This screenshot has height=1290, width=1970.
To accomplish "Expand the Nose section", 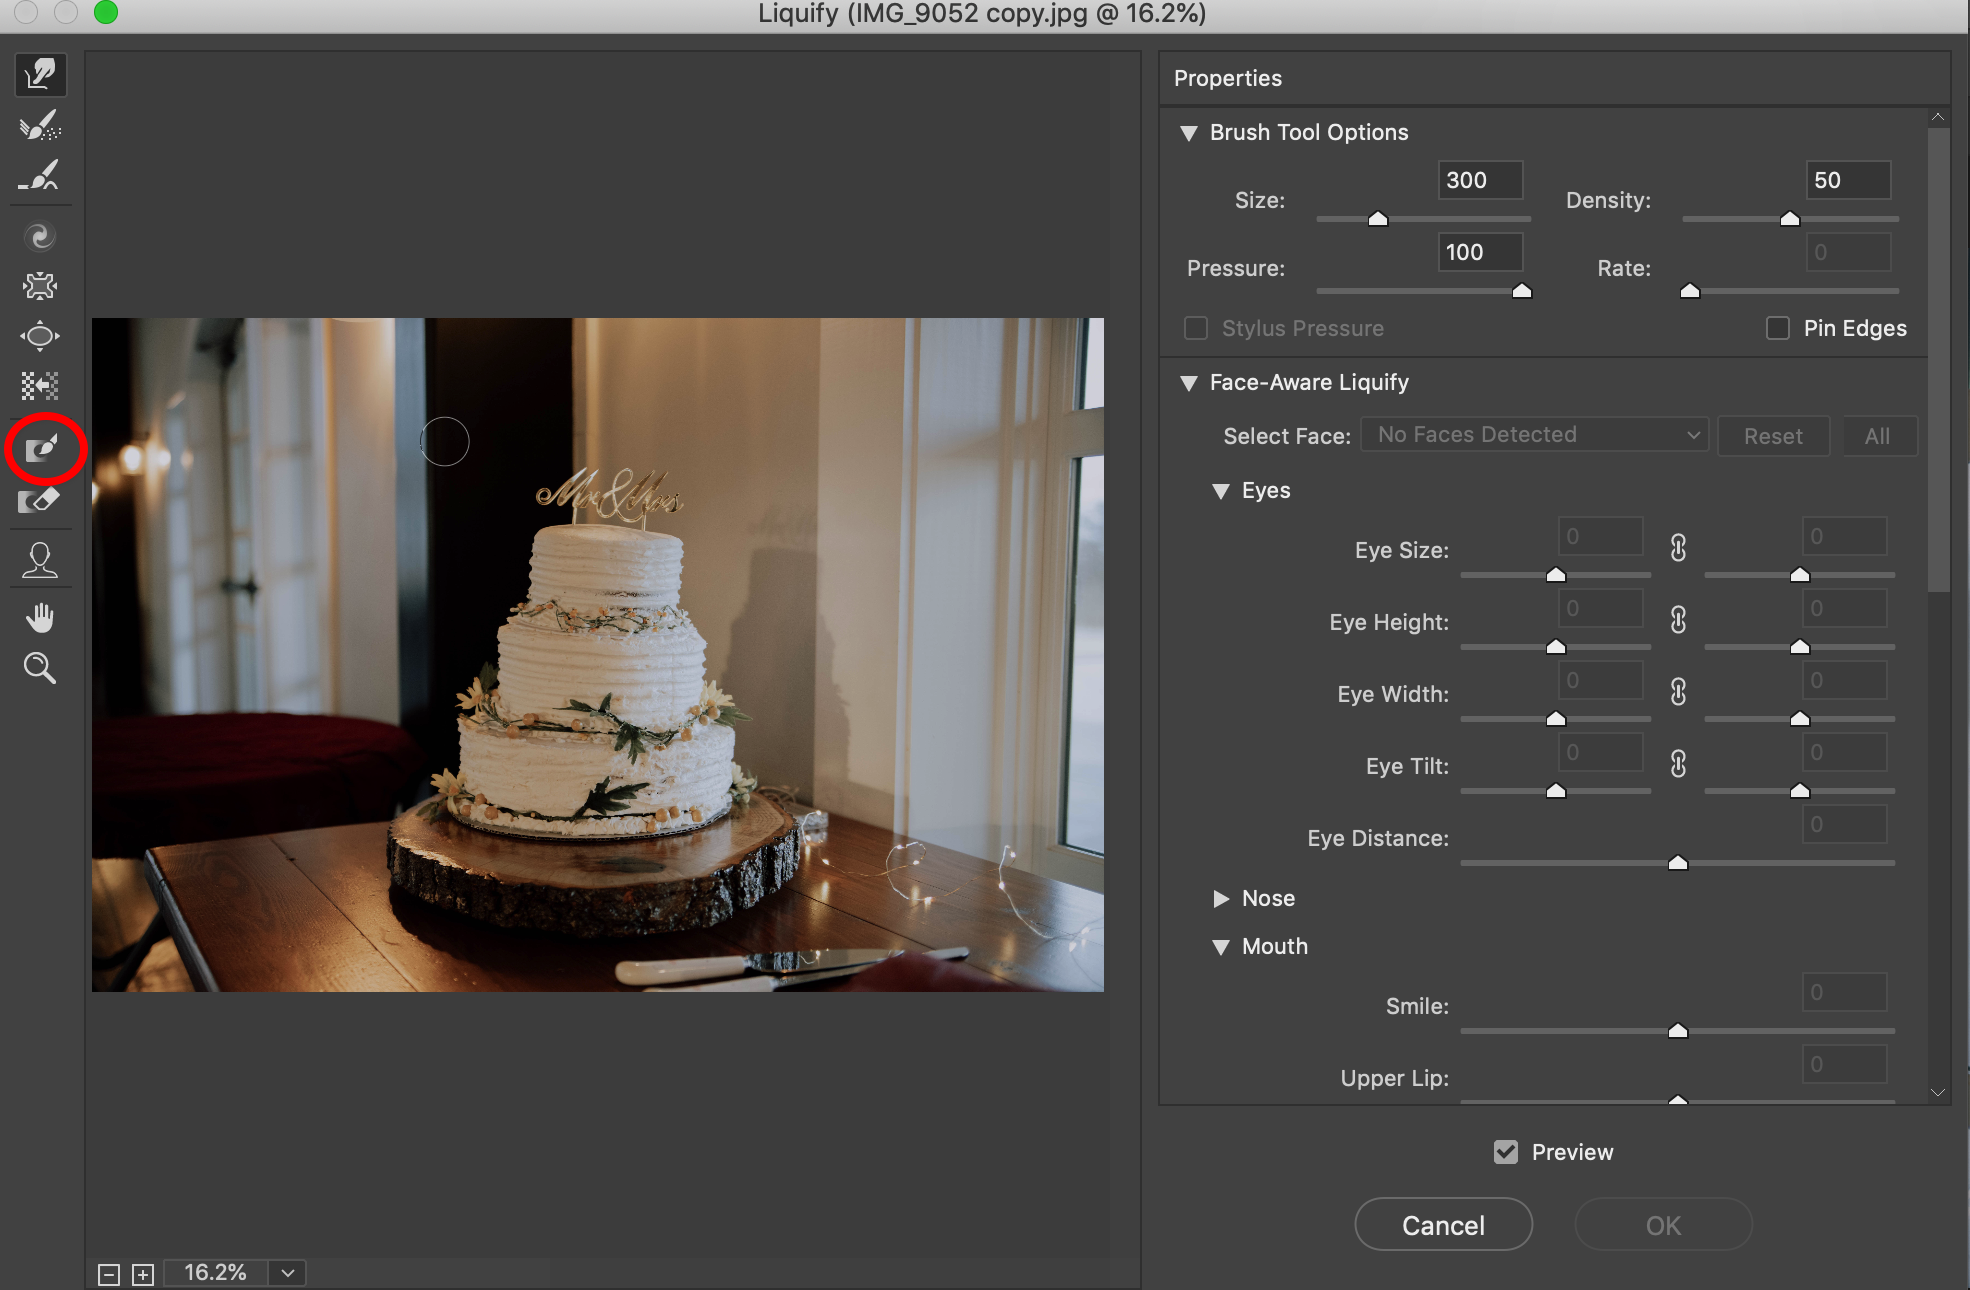I will pos(1221,898).
